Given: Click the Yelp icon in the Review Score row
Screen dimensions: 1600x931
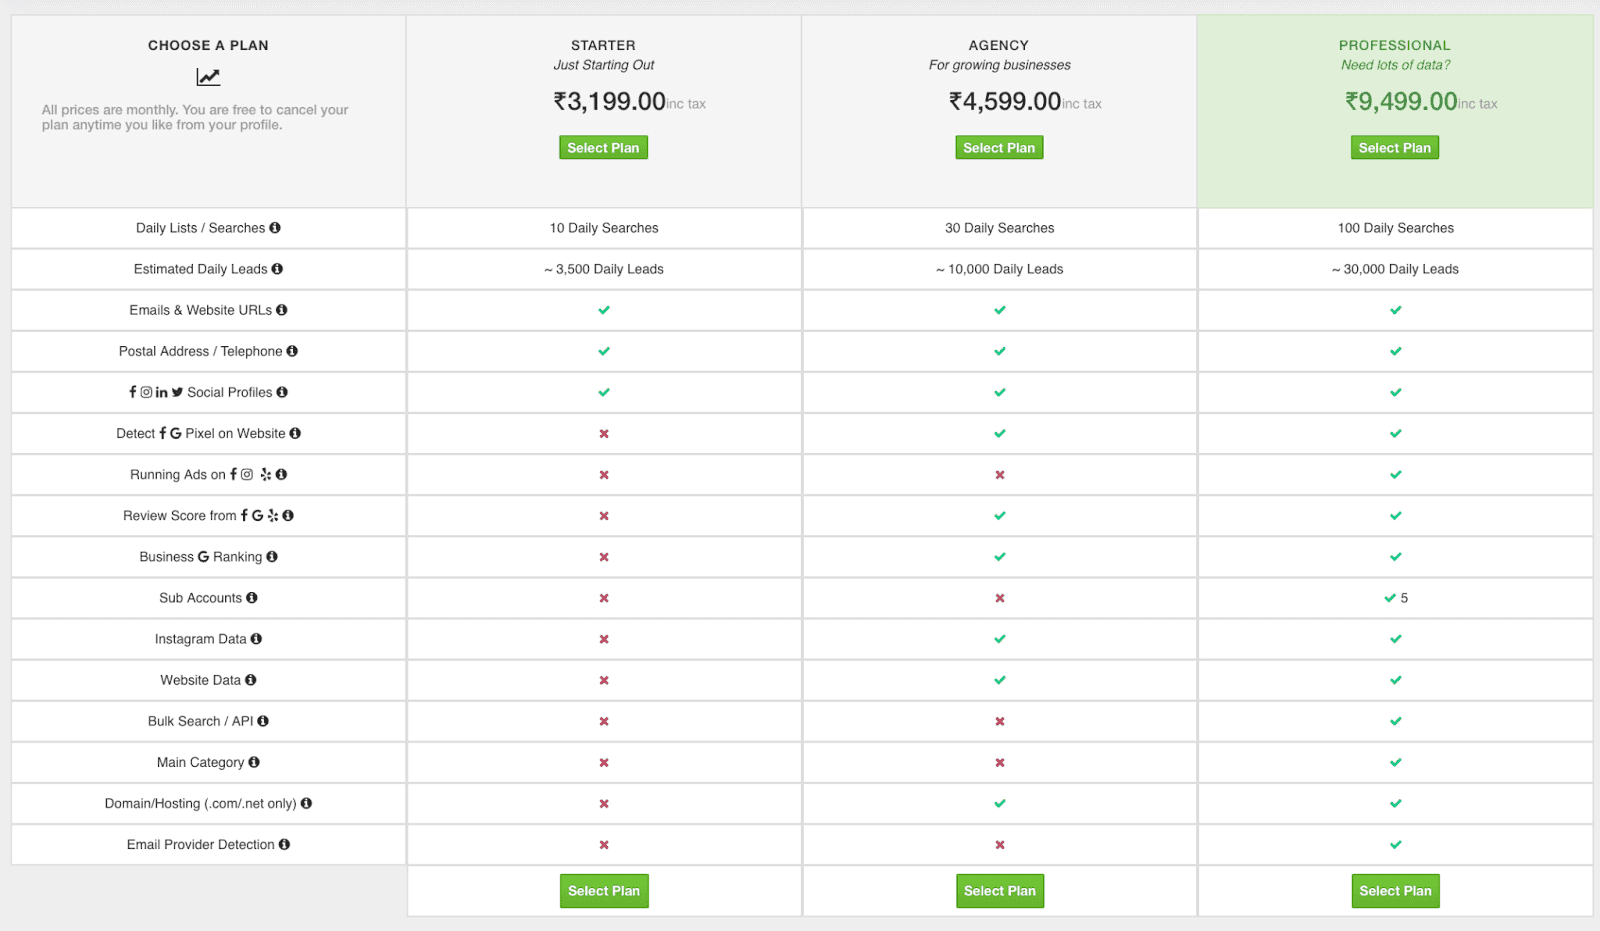Looking at the screenshot, I should [272, 516].
